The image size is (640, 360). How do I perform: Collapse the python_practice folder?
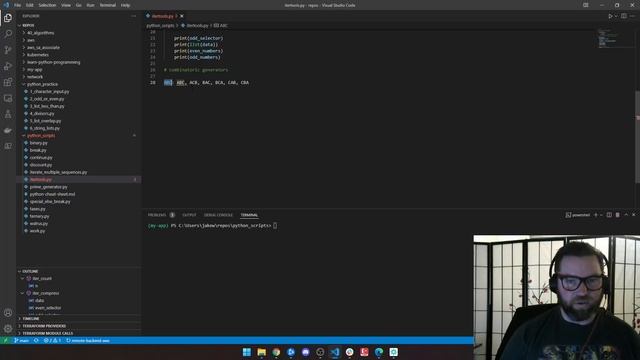point(42,84)
